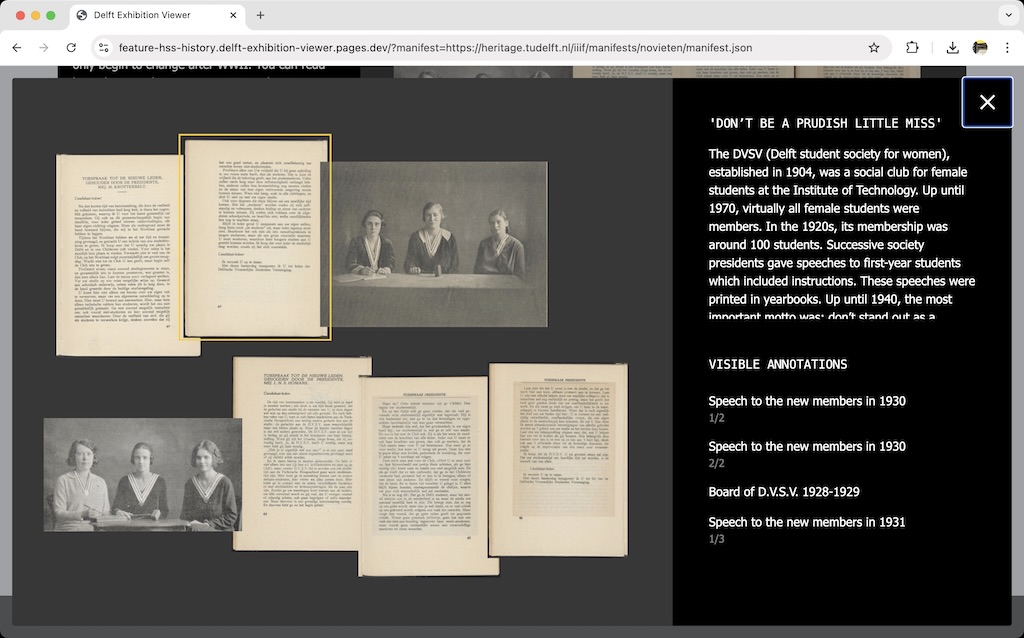Open a new browser tab
The image size is (1024, 638).
point(260,15)
